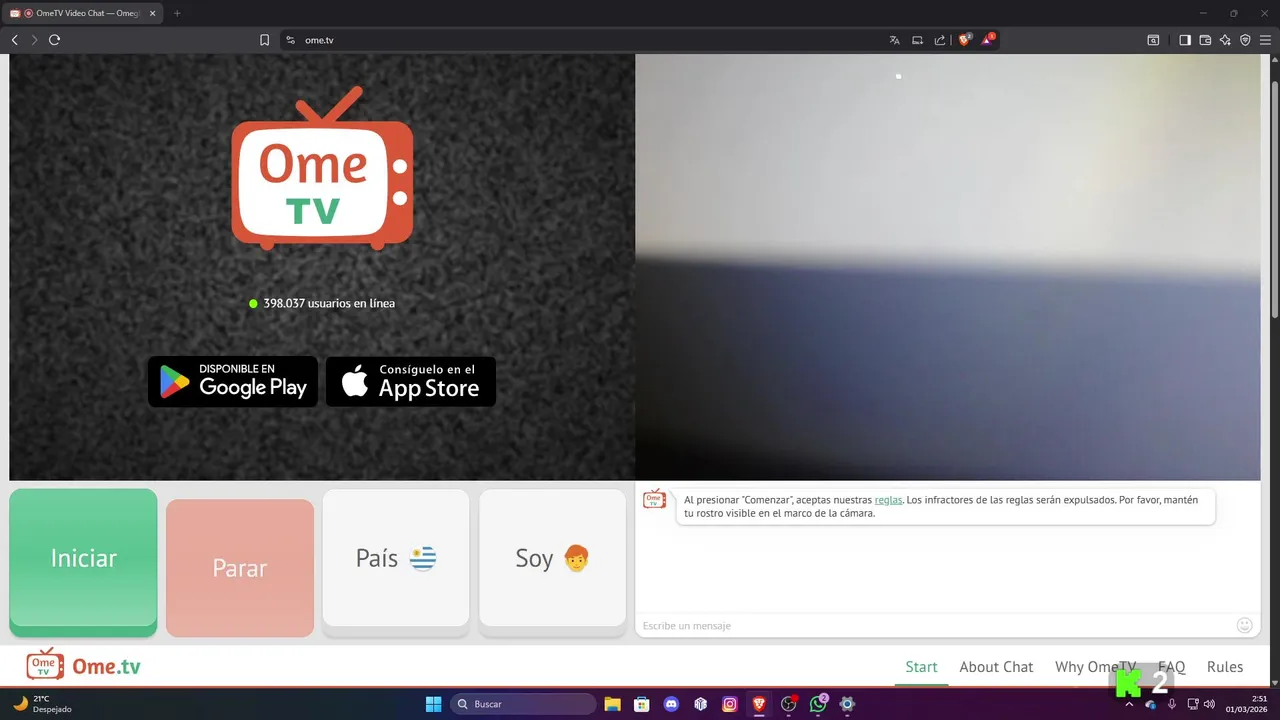Click the Escribe un mensaje field
The image size is (1280, 720).
point(935,625)
